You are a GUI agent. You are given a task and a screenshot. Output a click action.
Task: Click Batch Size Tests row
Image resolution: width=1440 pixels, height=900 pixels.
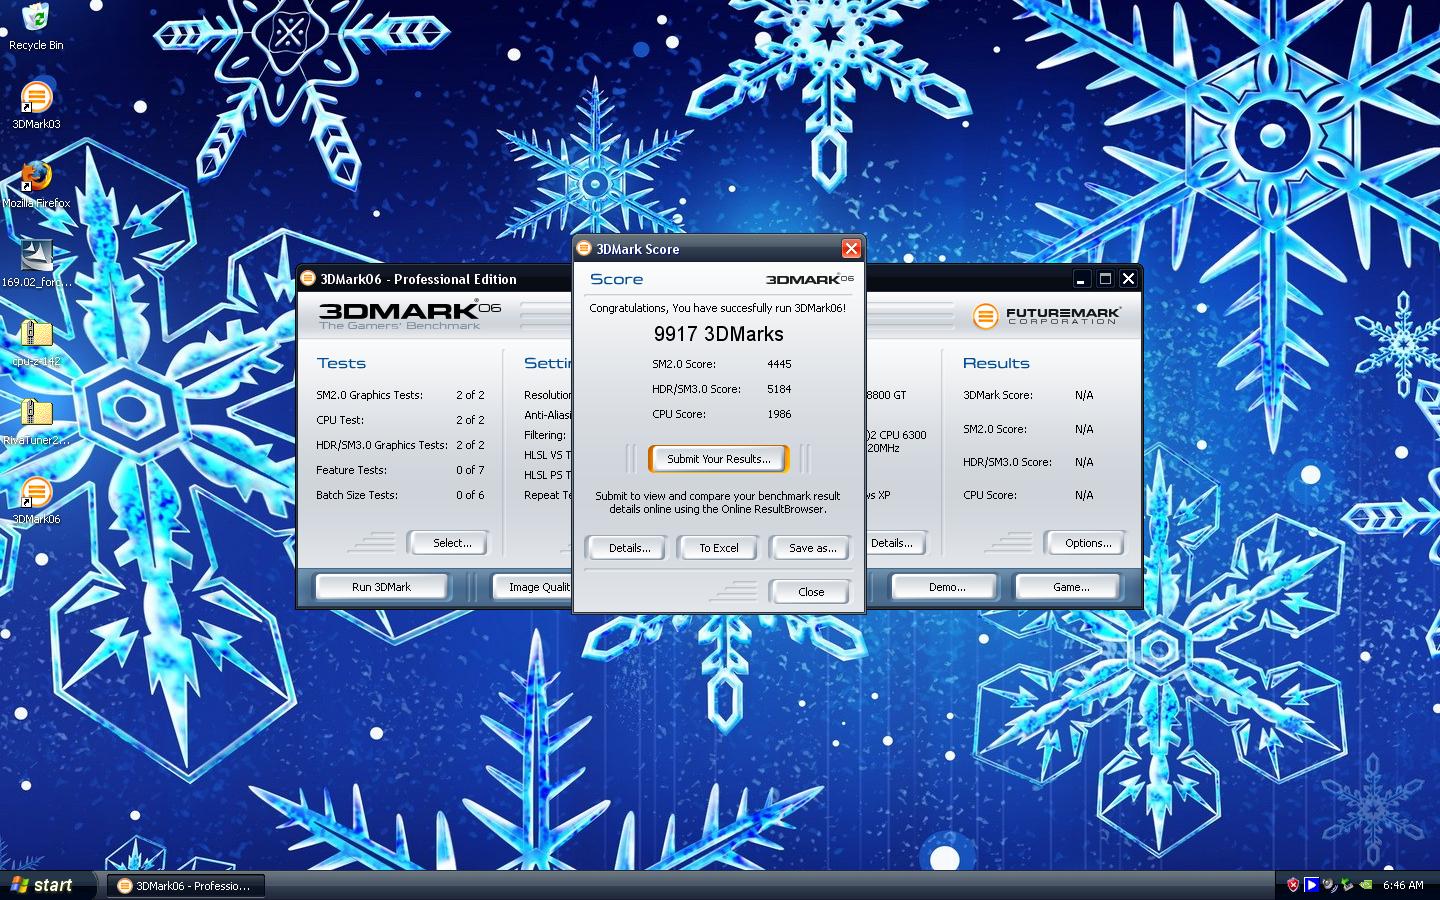[400, 495]
